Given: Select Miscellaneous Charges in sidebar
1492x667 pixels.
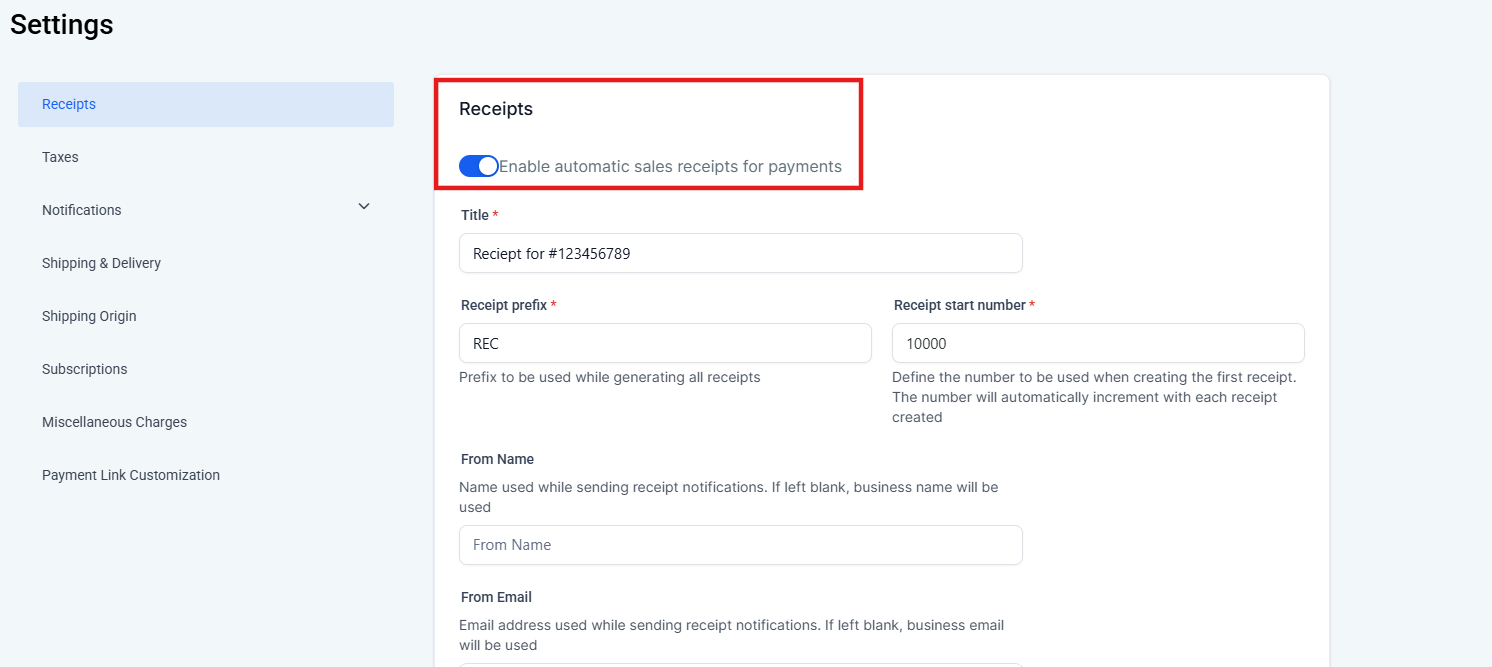Looking at the screenshot, I should click(x=114, y=422).
